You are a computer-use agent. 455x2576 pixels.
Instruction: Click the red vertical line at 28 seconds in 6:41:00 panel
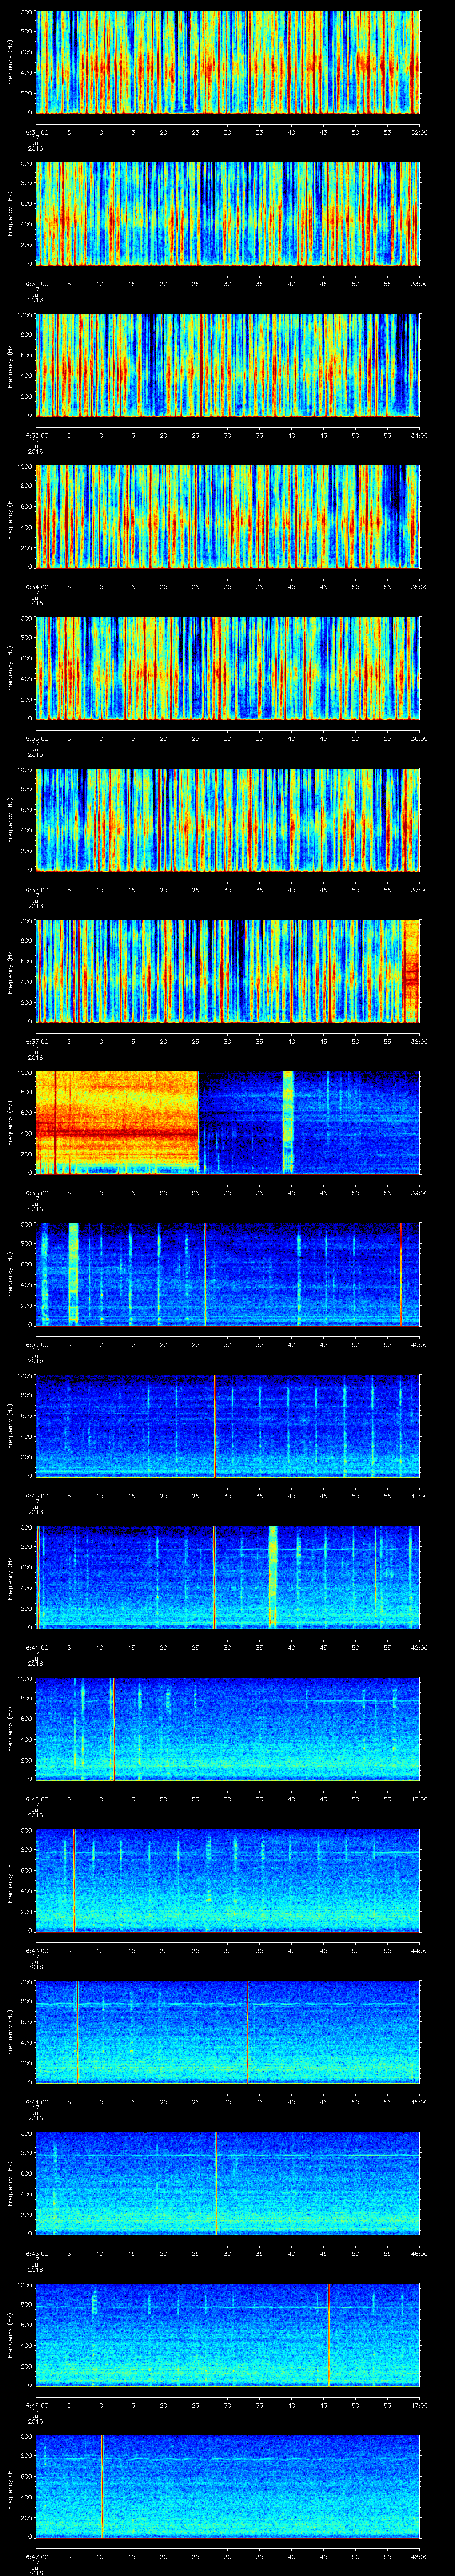(214, 1577)
